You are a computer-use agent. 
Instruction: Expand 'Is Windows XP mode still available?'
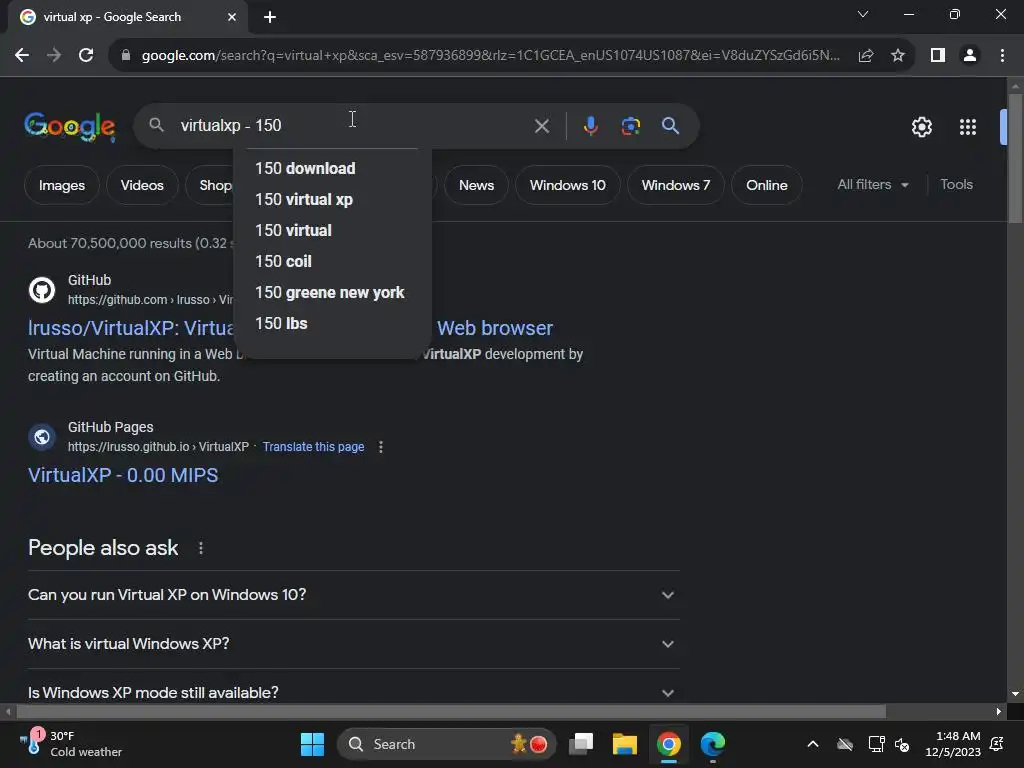pos(353,692)
